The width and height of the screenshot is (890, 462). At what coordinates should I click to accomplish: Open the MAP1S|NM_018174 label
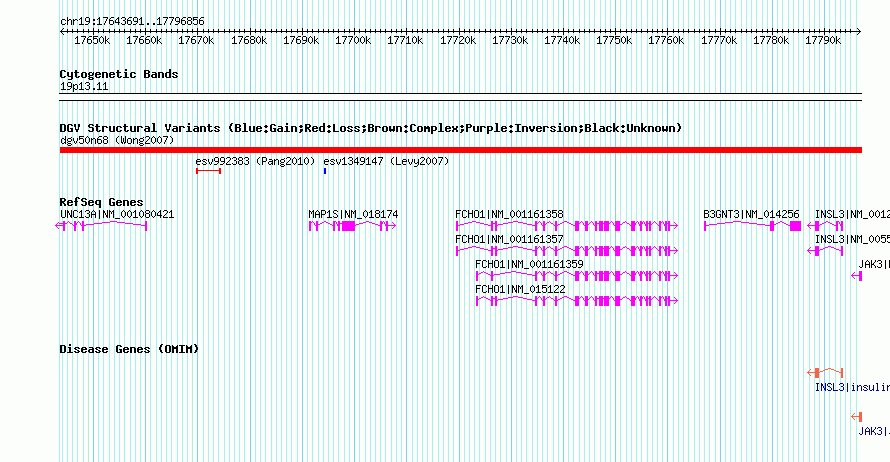tap(353, 215)
